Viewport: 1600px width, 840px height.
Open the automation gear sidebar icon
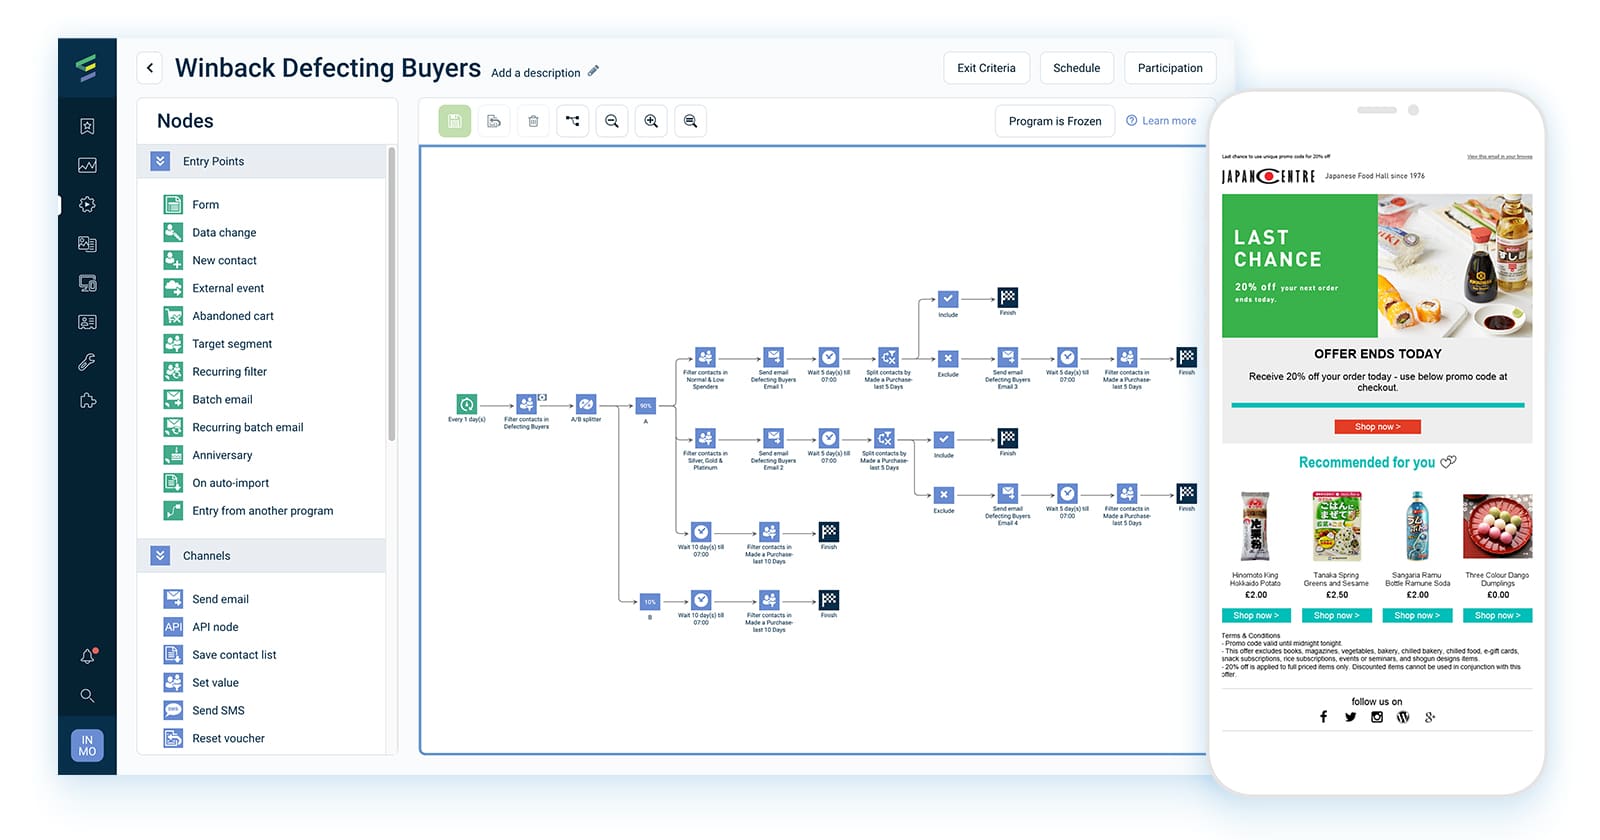click(x=87, y=204)
